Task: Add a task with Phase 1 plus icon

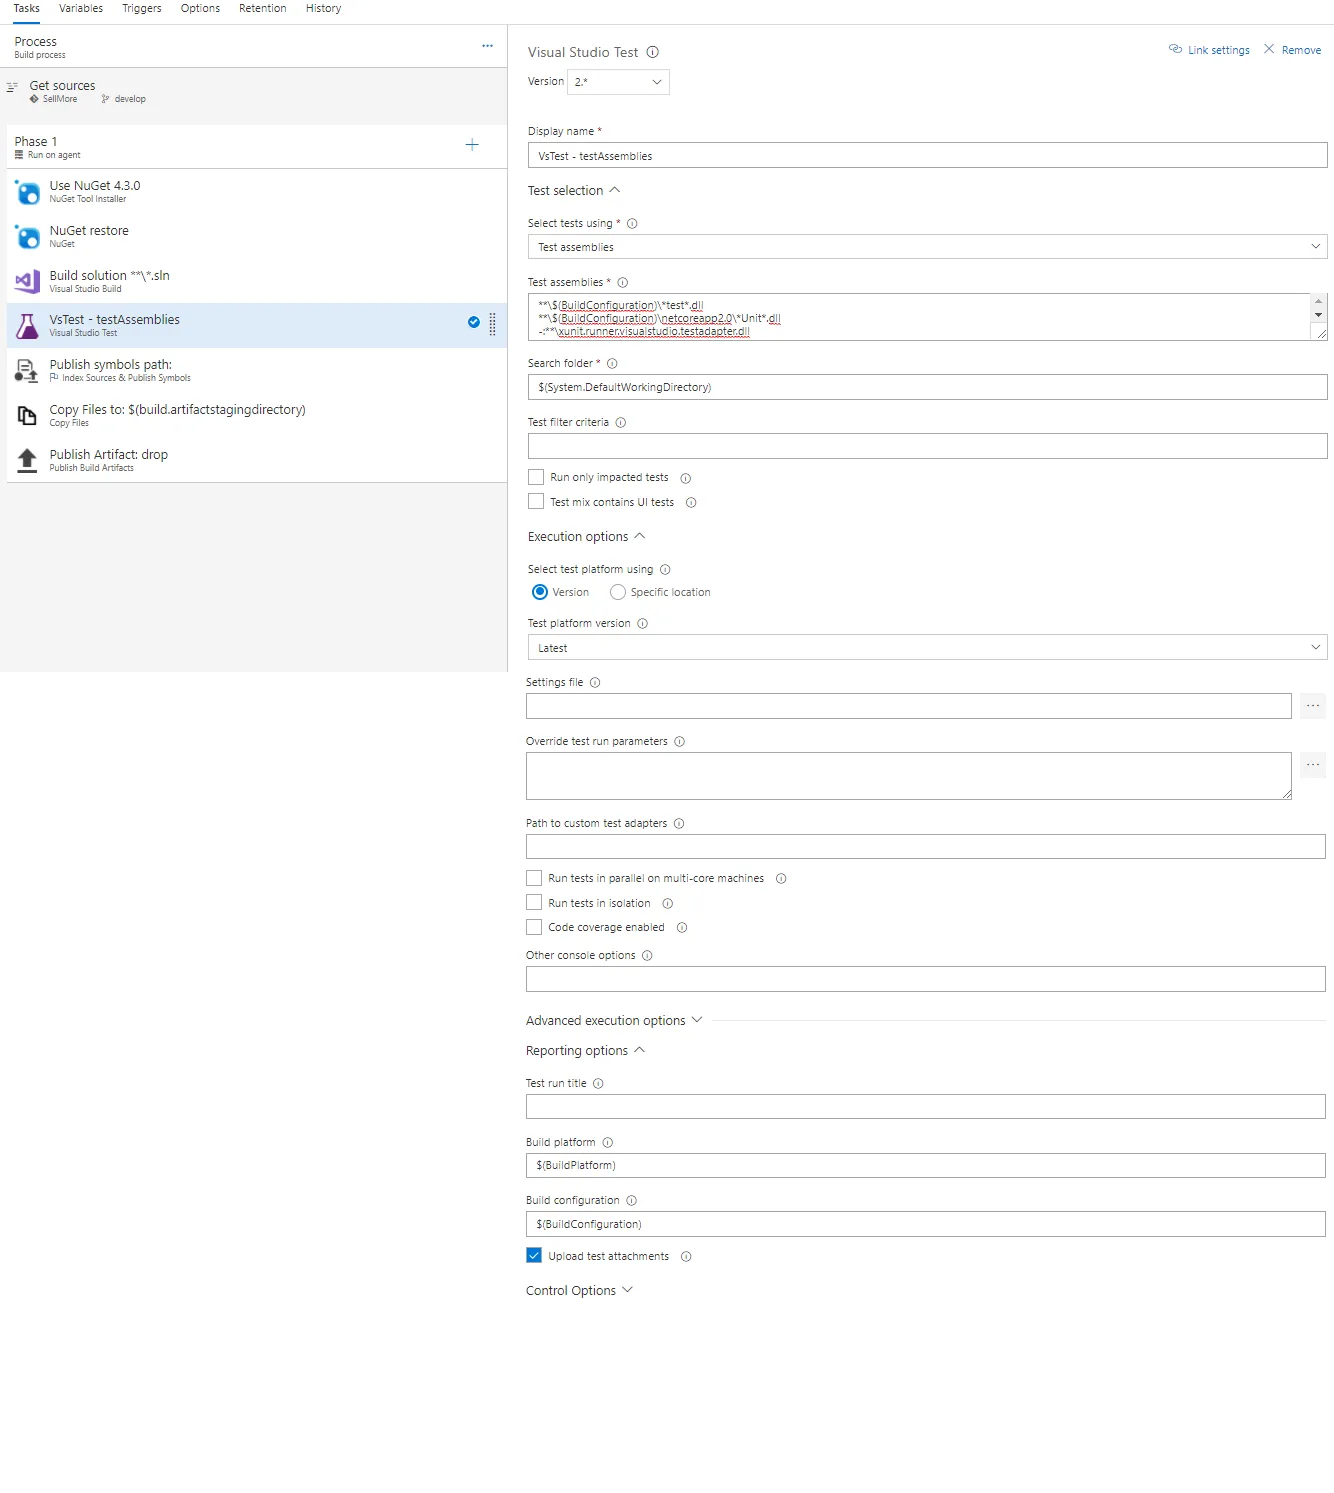Action: tap(472, 145)
